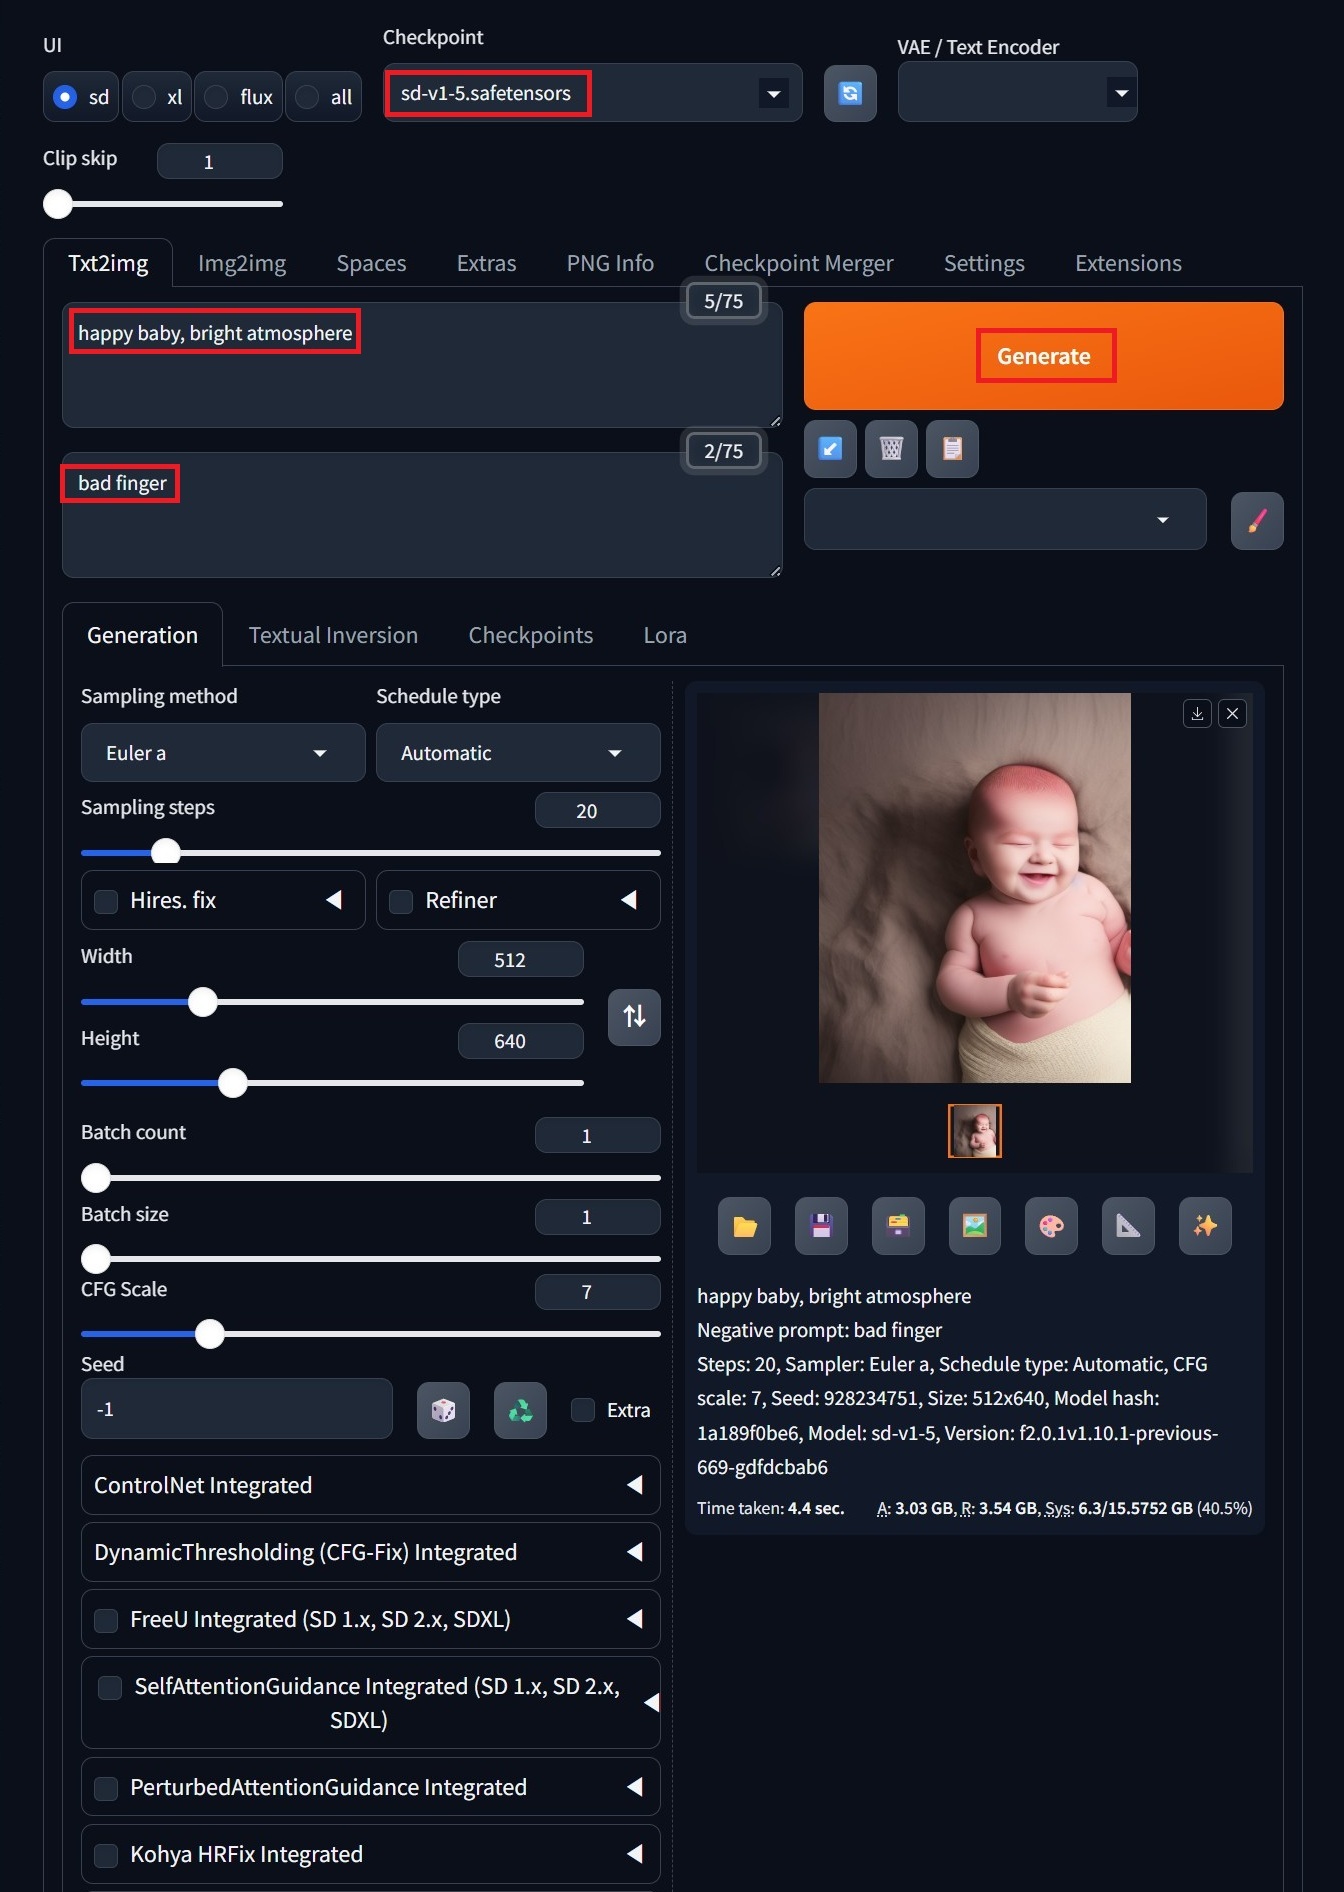Expand DynamicThresholding (CFG-Fix) Integrated section

pyautogui.click(x=370, y=1552)
